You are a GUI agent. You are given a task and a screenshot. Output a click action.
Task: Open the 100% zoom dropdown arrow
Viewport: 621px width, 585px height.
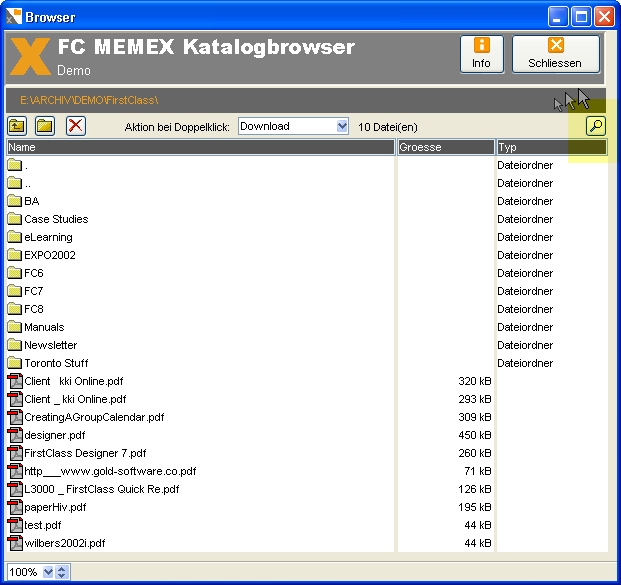[48, 572]
